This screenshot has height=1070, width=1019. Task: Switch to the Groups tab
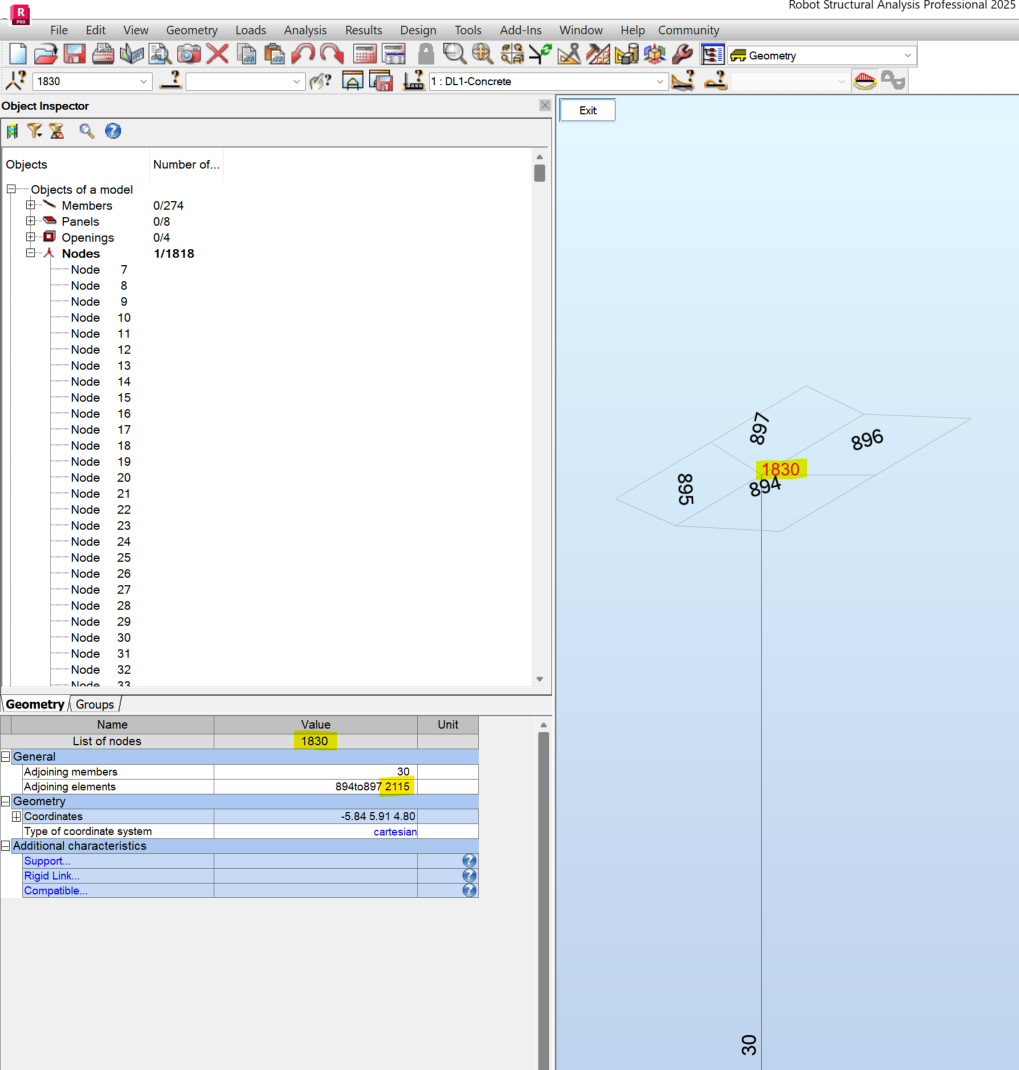click(x=94, y=704)
